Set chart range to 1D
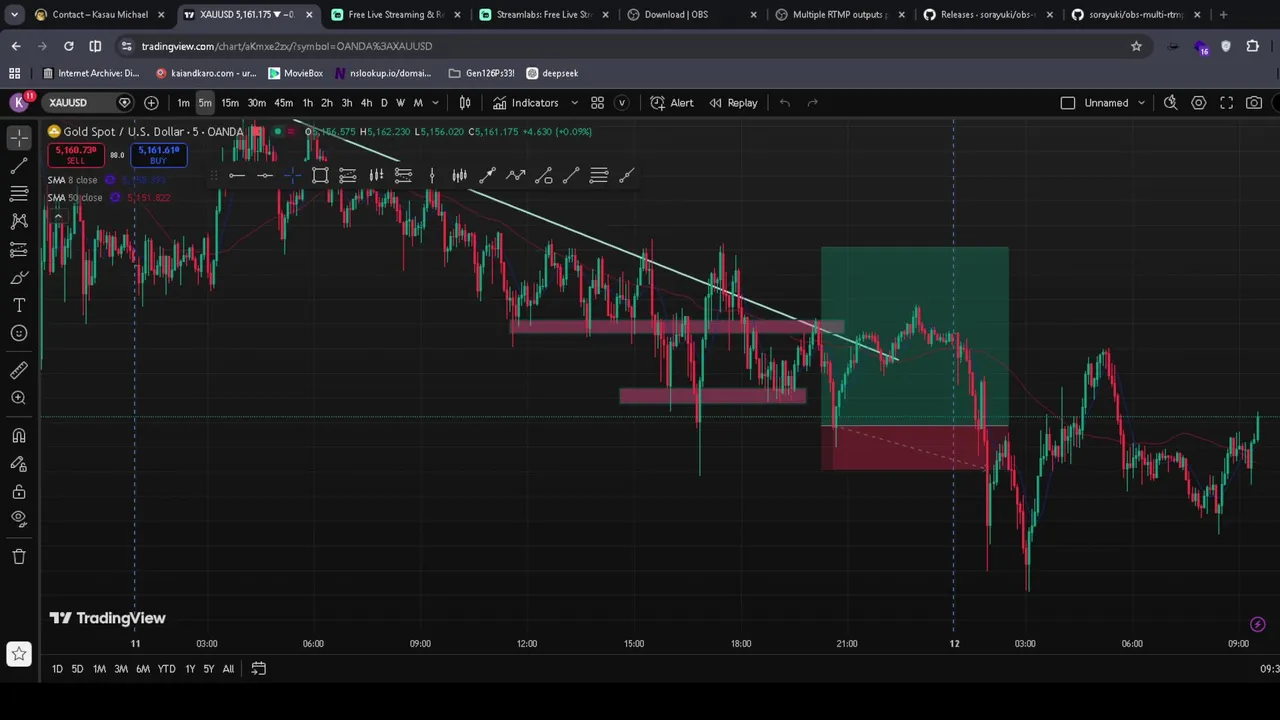Viewport: 1280px width, 720px height. click(57, 669)
